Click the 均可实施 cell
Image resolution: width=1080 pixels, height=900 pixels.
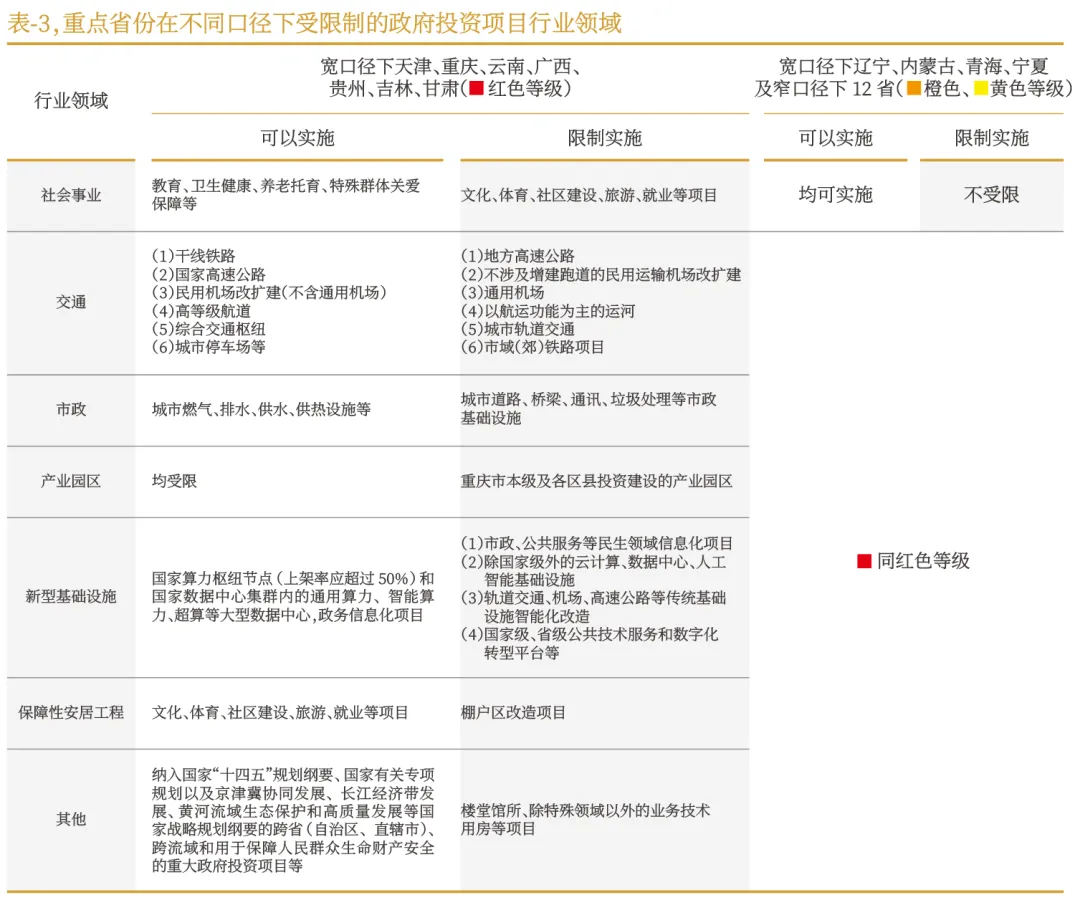coord(835,195)
